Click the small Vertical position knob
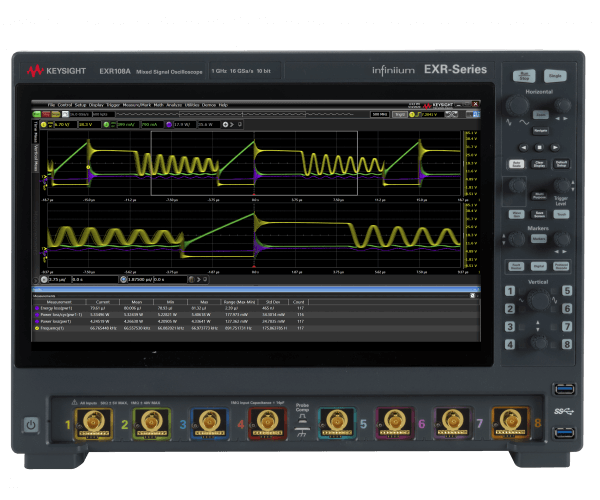 tap(538, 342)
